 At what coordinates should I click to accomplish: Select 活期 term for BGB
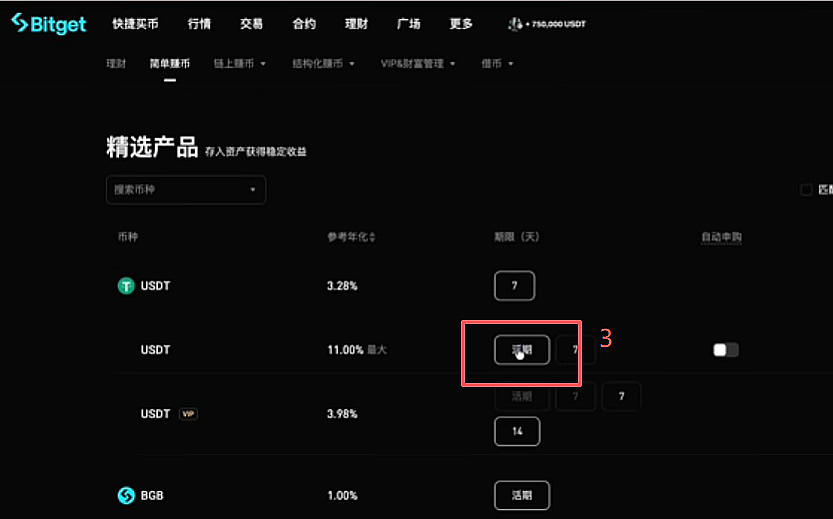click(x=522, y=495)
